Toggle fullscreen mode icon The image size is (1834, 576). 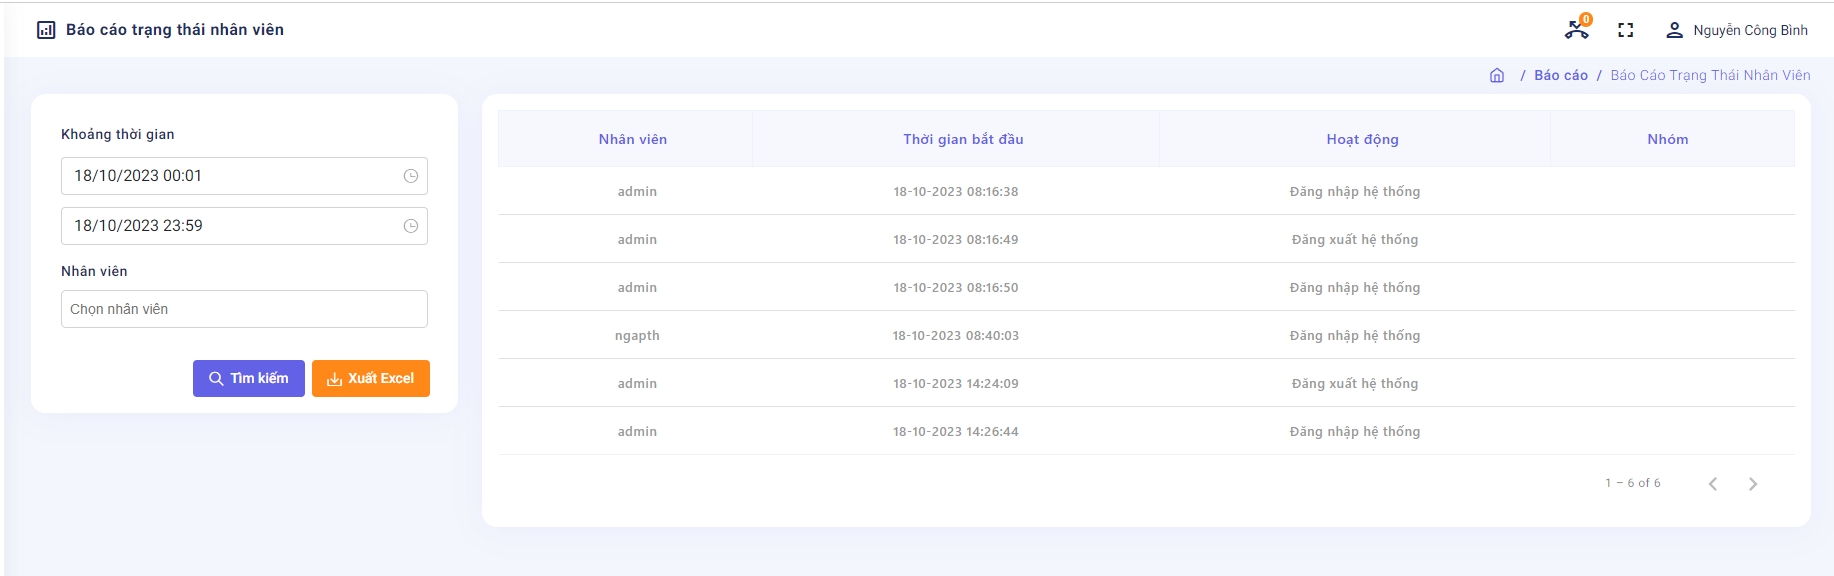coord(1626,30)
